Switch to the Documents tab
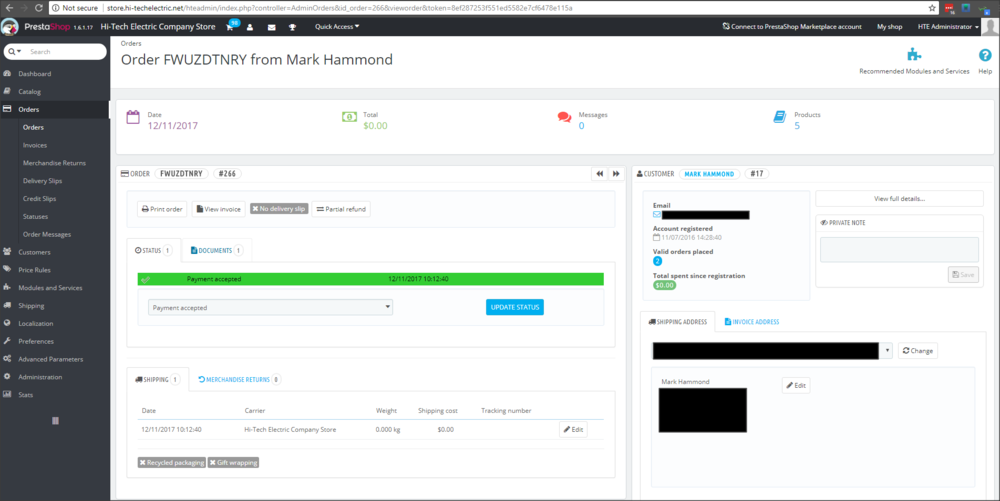The image size is (1000, 501). 216,250
